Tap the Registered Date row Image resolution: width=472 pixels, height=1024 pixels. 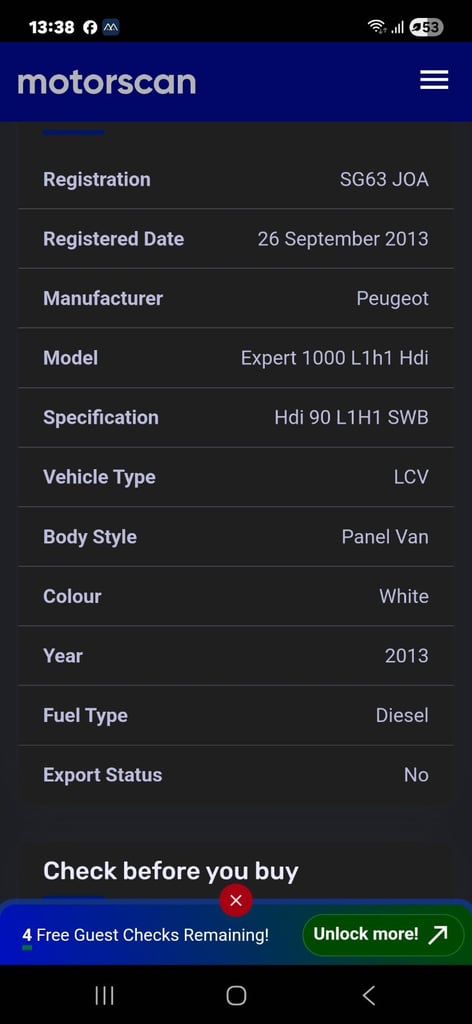236,239
